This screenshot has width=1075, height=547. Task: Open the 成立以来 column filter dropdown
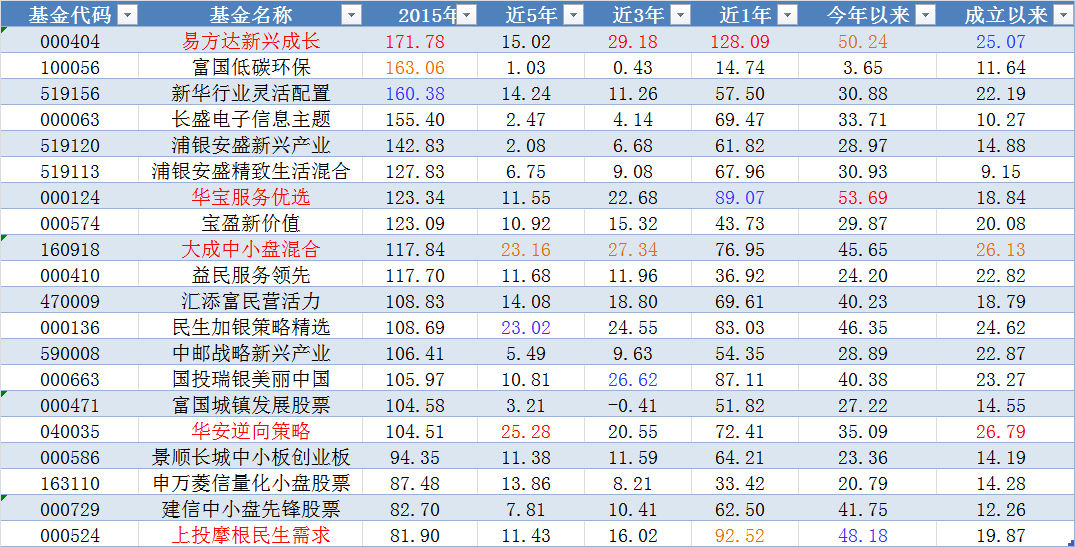1062,15
